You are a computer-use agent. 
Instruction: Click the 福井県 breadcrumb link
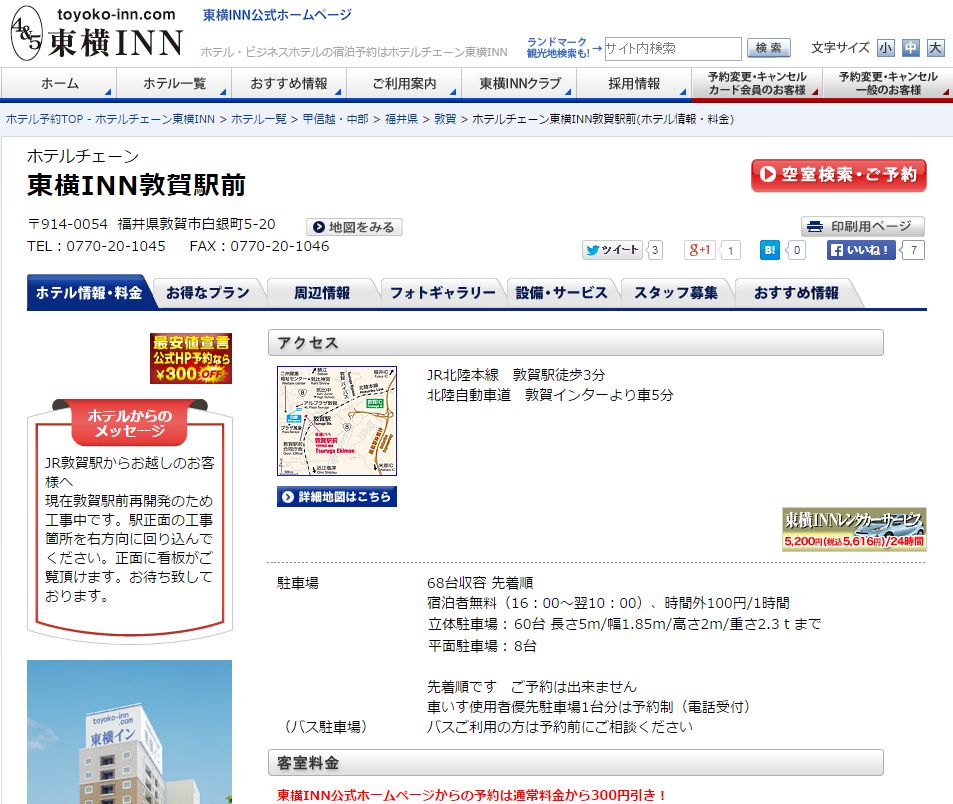point(401,119)
